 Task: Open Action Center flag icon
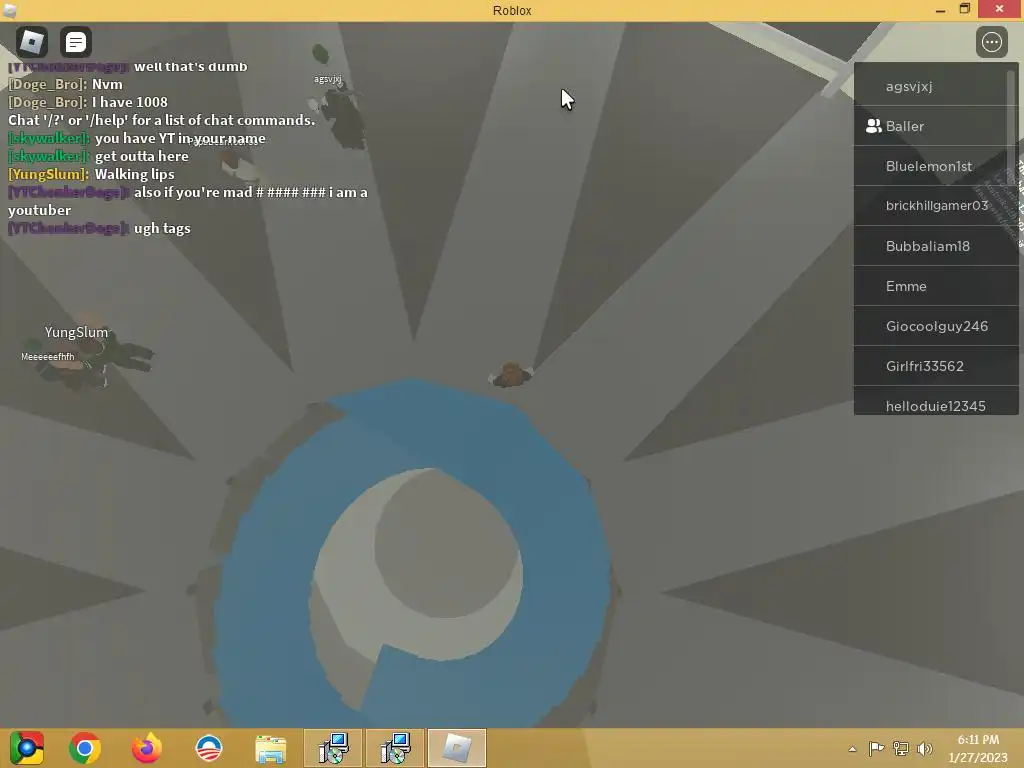click(876, 748)
